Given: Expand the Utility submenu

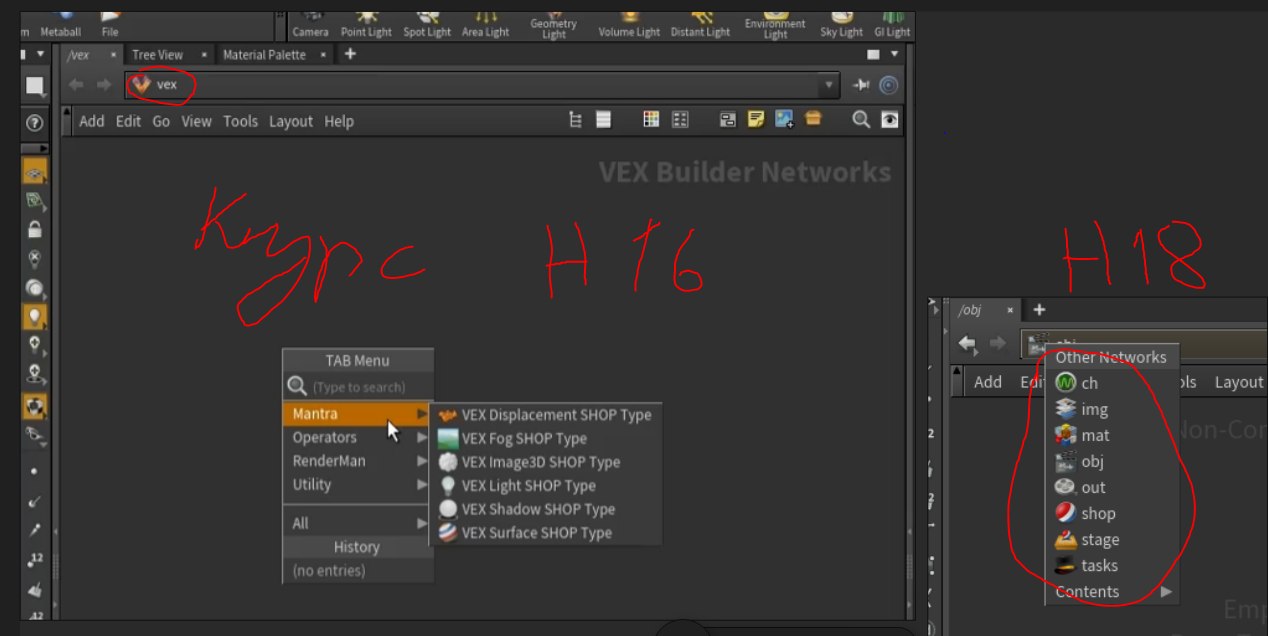Looking at the screenshot, I should tap(358, 484).
